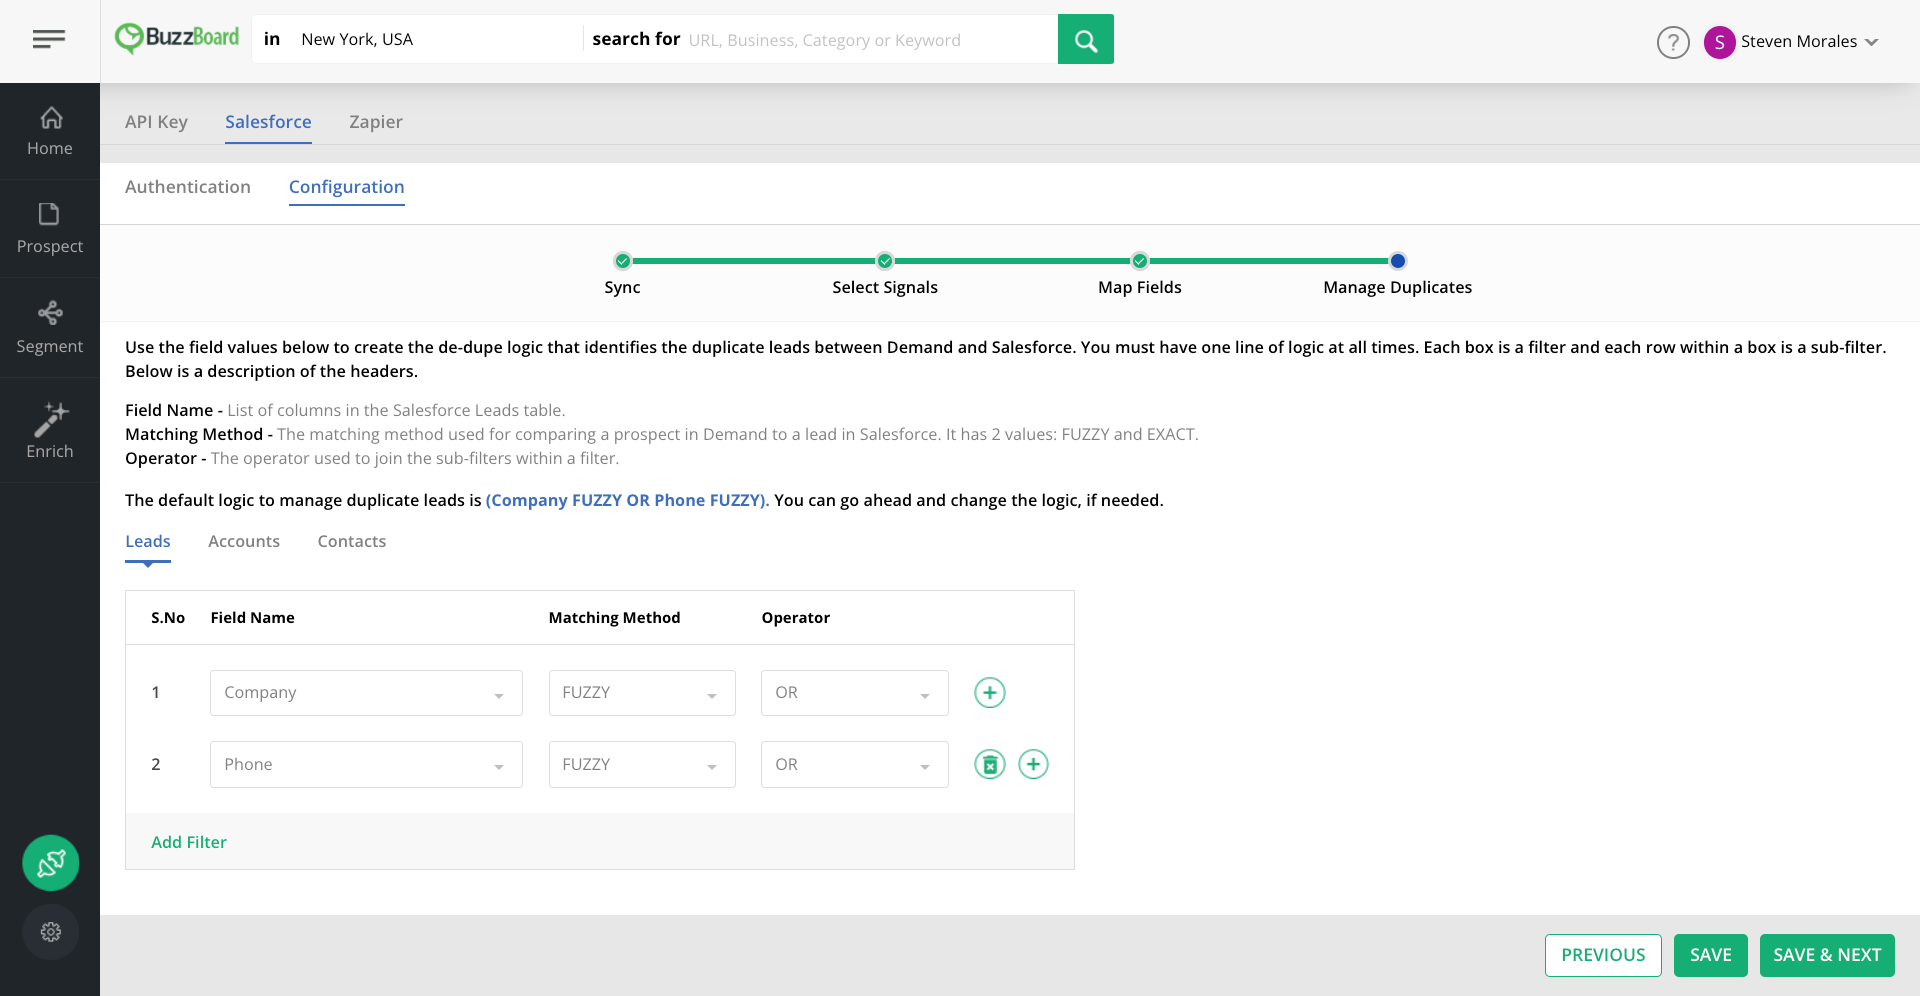1920x996 pixels.
Task: Click the Steven Morales avatar
Action: tap(1719, 42)
